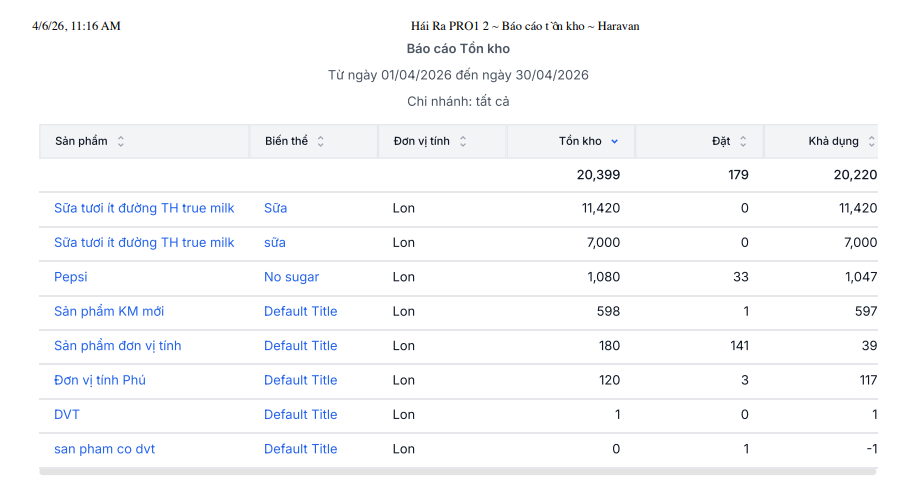This screenshot has width=910, height=501.
Task: Open the Sản phẩm KM mới link
Action: pos(109,311)
